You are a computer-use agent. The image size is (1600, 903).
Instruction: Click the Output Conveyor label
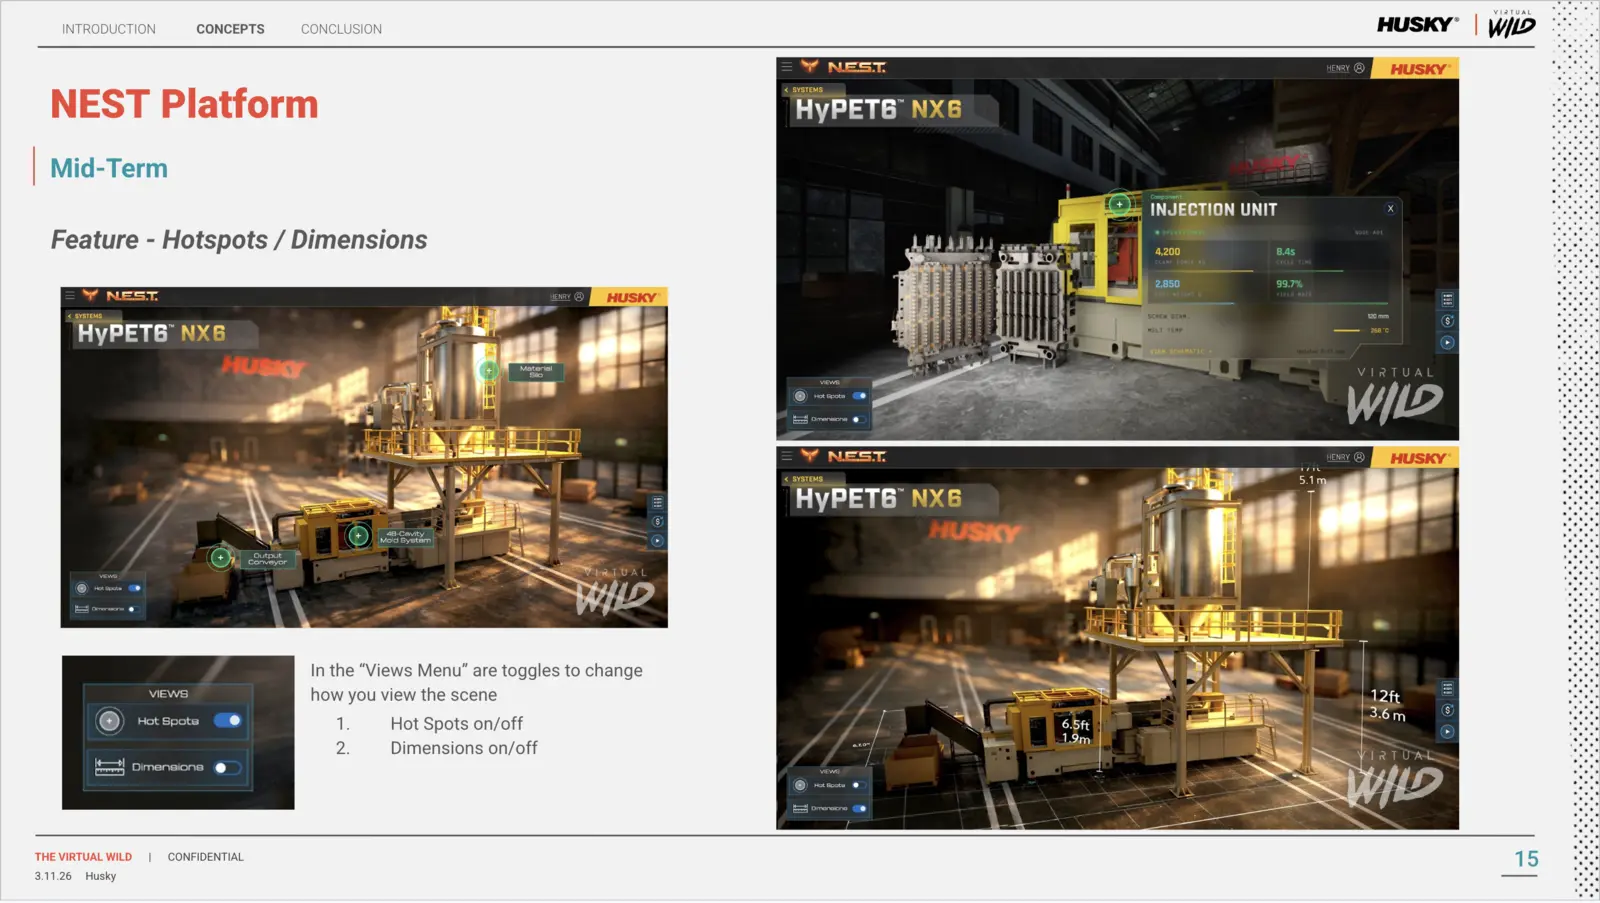pos(267,558)
